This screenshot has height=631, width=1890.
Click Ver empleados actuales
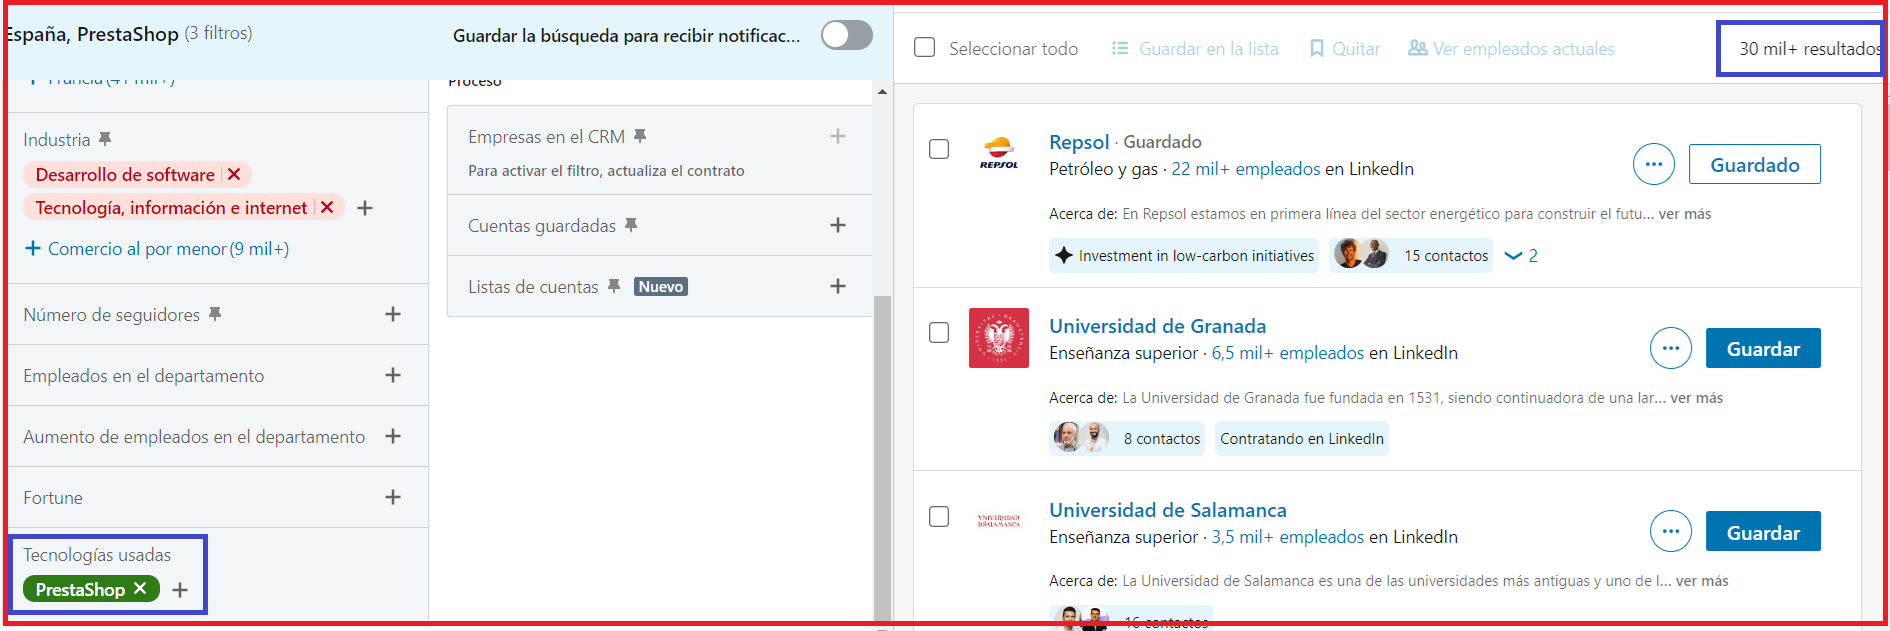coord(1512,48)
